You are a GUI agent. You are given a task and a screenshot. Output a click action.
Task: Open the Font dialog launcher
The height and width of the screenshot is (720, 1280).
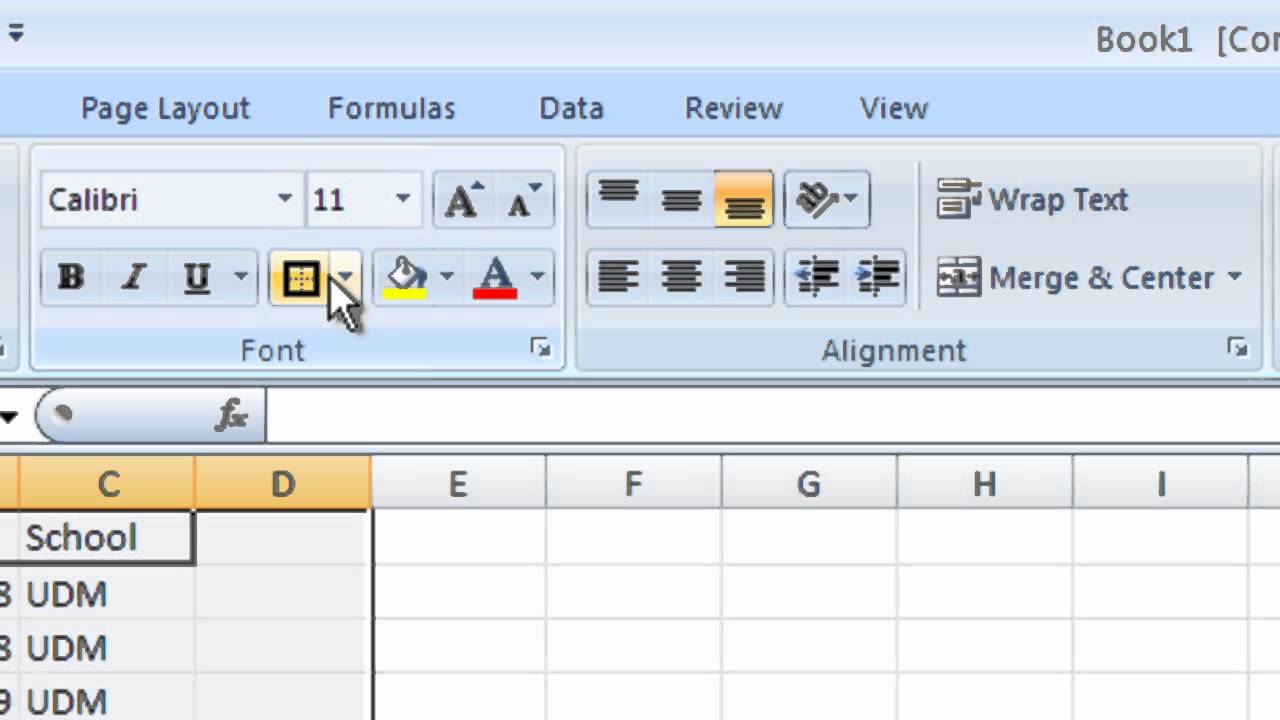541,348
